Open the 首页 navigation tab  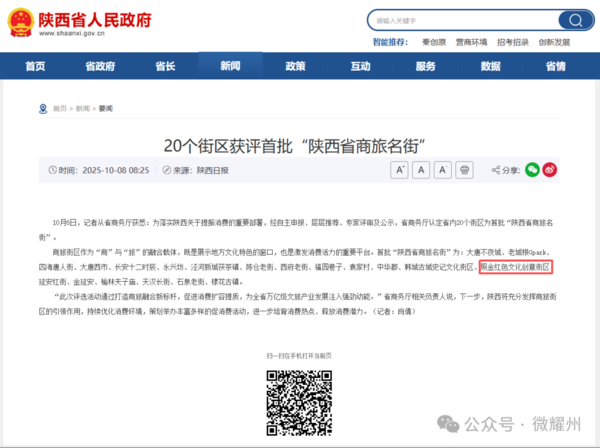pyautogui.click(x=36, y=66)
